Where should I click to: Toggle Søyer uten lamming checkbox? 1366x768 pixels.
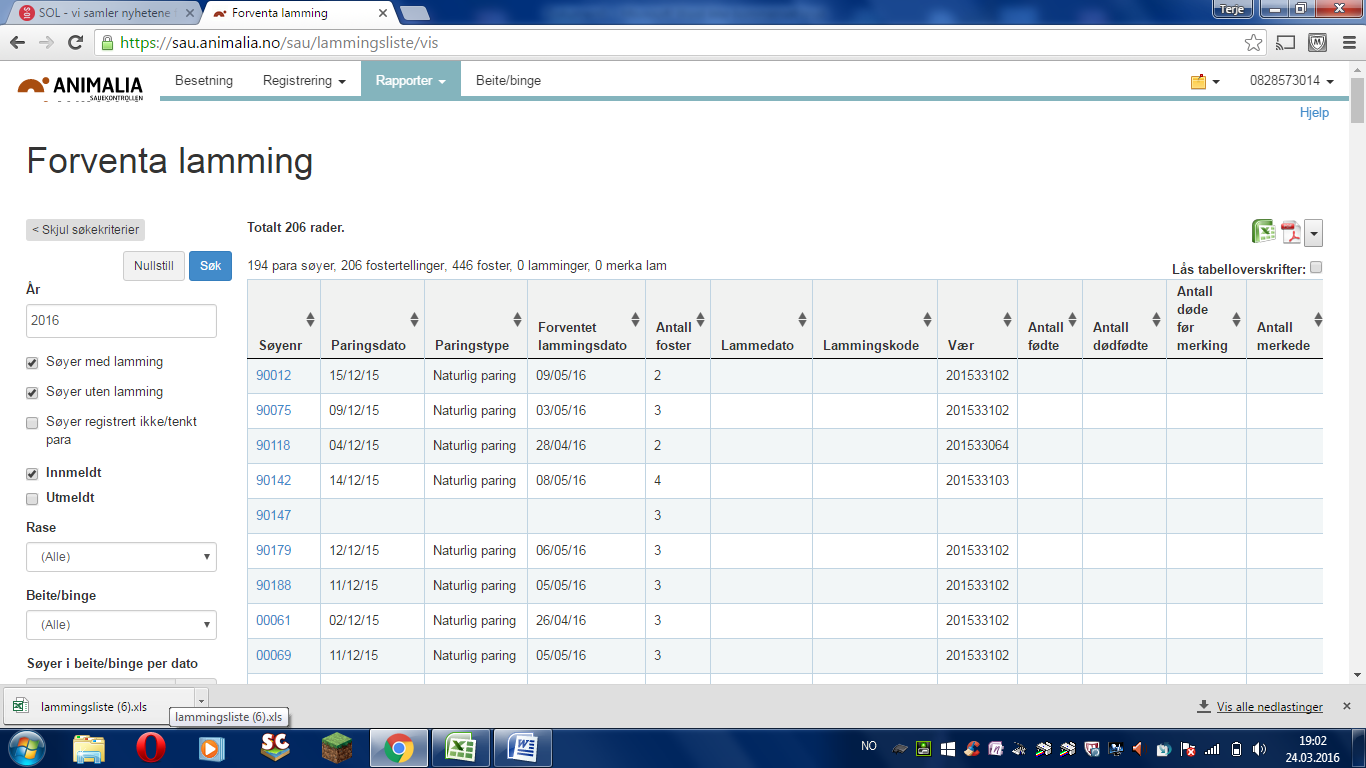pyautogui.click(x=32, y=392)
